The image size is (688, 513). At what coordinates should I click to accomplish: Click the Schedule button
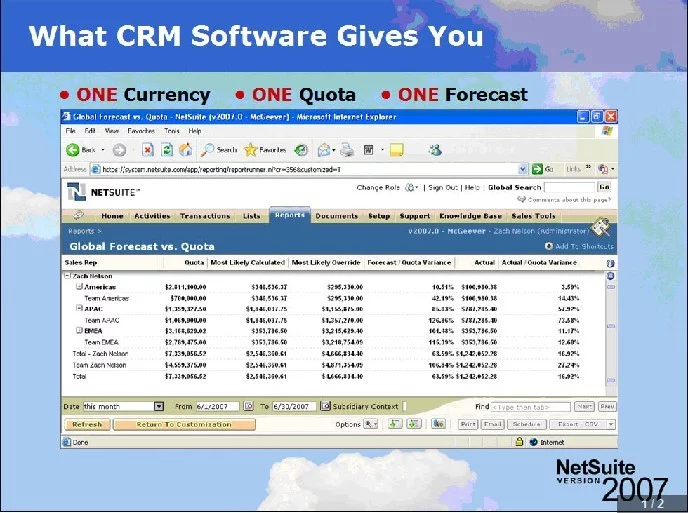[527, 424]
